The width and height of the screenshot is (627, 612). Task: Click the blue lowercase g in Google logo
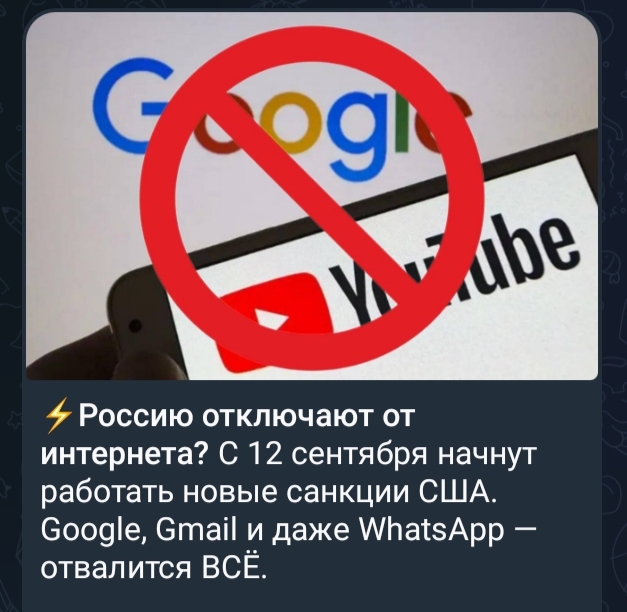359,138
